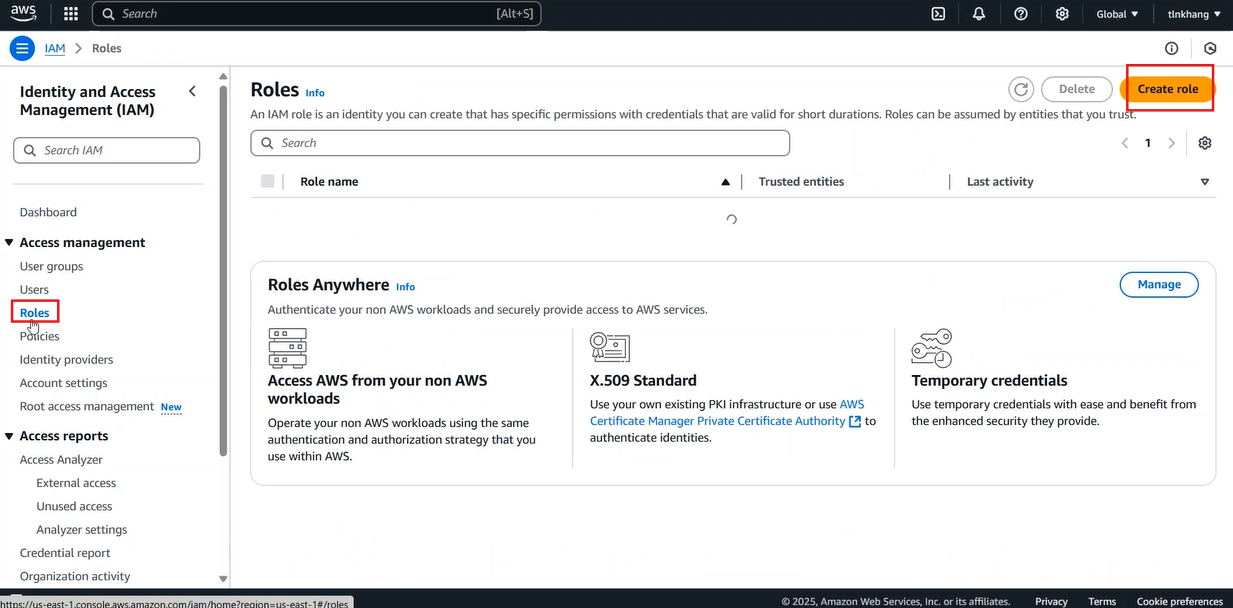The width and height of the screenshot is (1233, 608).
Task: Open the Info link next to Roles heading
Action: tap(315, 93)
